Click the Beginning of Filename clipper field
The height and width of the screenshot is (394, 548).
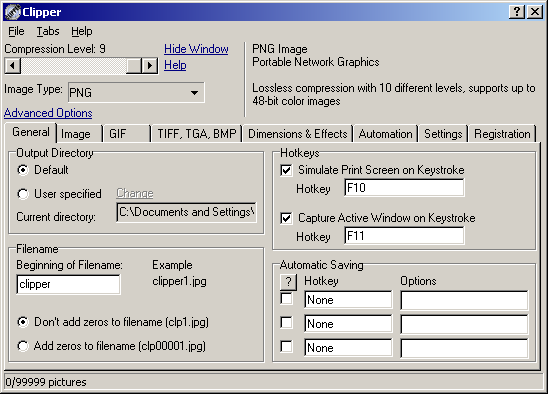[68, 284]
